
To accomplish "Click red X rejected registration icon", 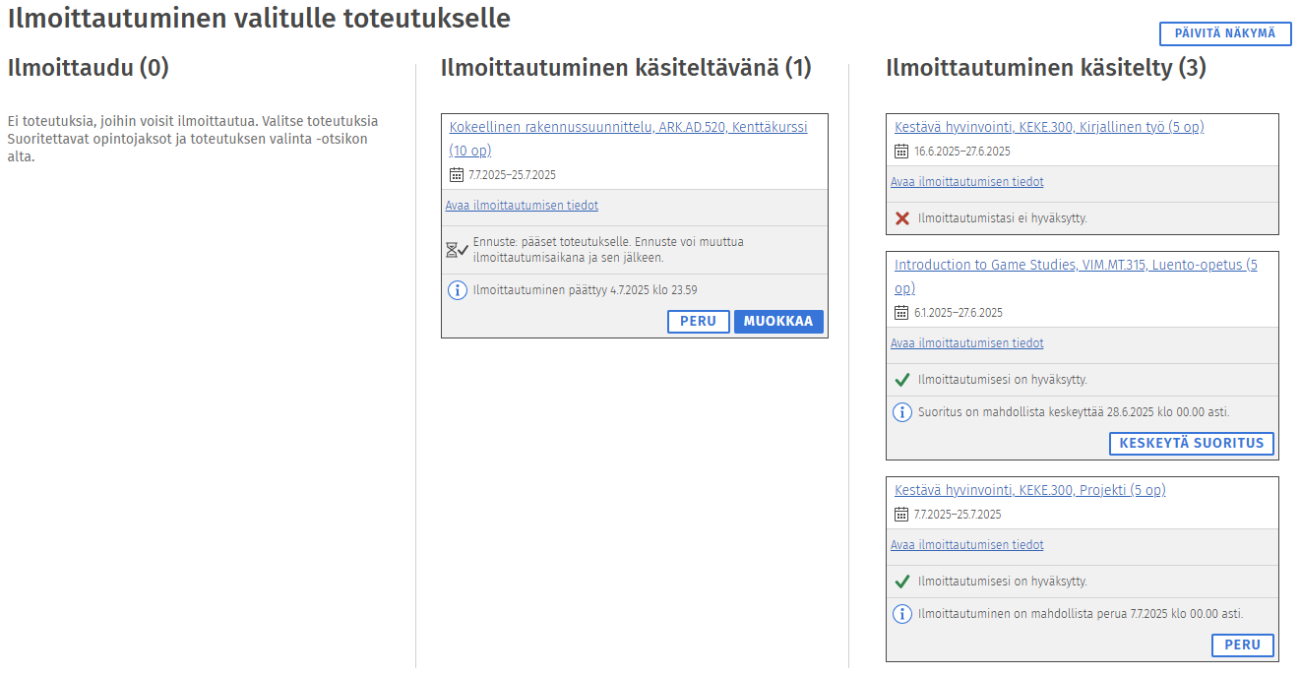I will click(902, 218).
